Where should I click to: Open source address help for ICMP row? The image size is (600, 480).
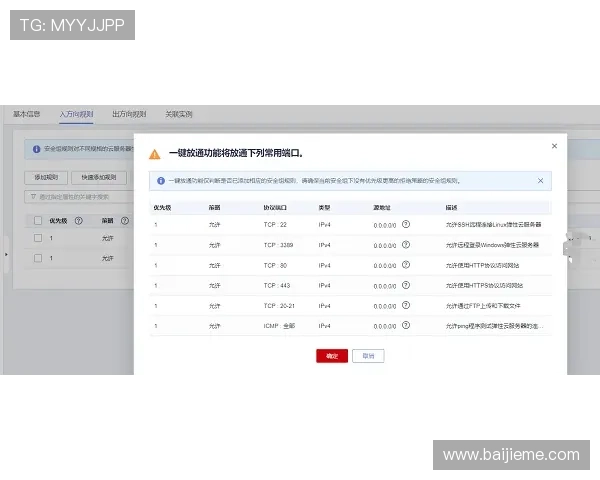[406, 325]
